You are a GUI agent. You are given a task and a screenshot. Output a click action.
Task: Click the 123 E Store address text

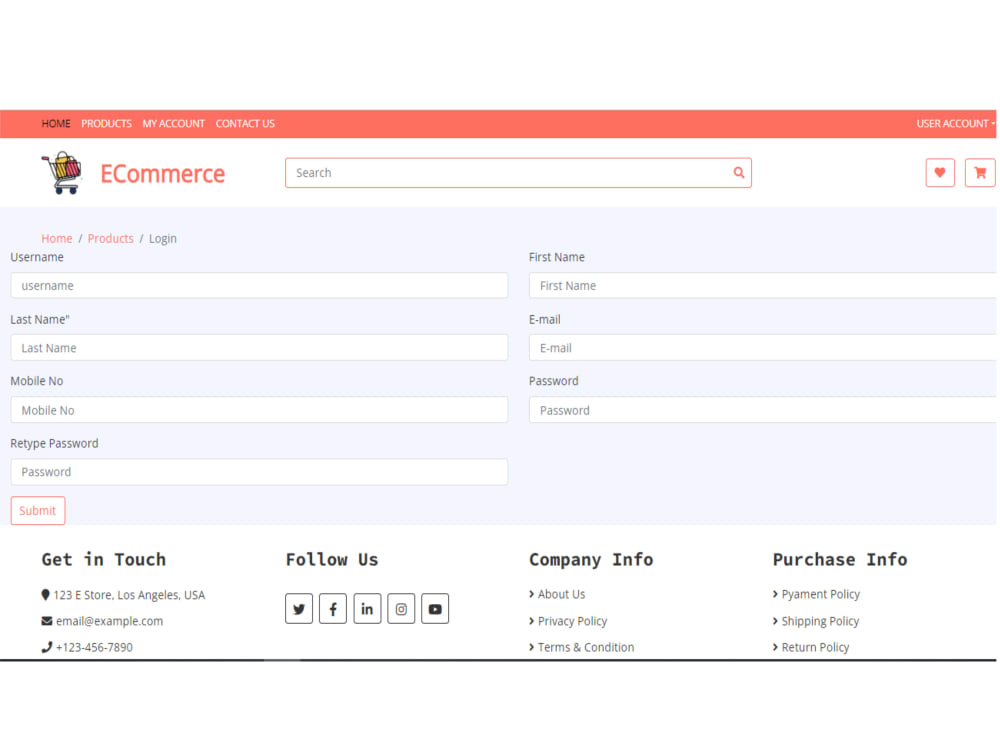129,595
